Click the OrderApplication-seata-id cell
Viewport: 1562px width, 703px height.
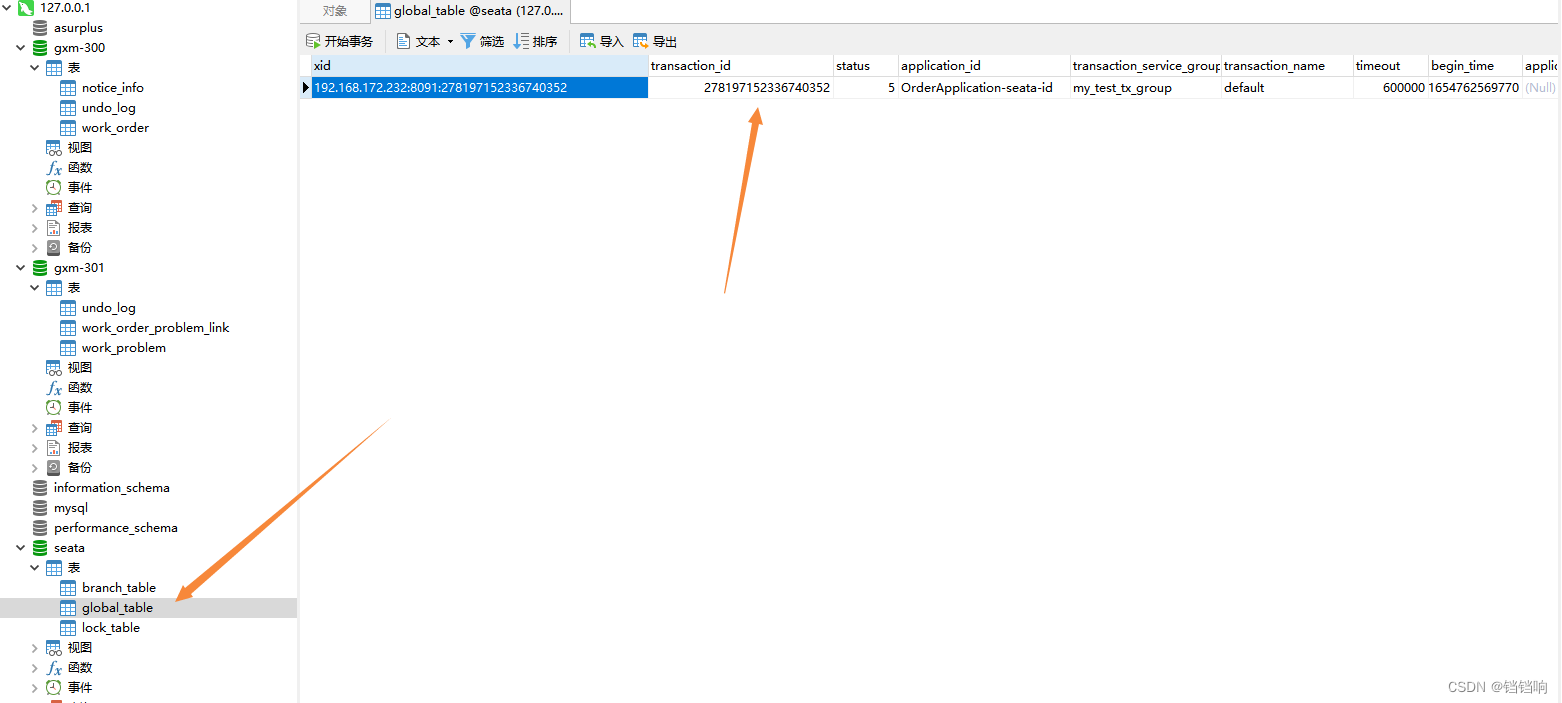pos(984,88)
